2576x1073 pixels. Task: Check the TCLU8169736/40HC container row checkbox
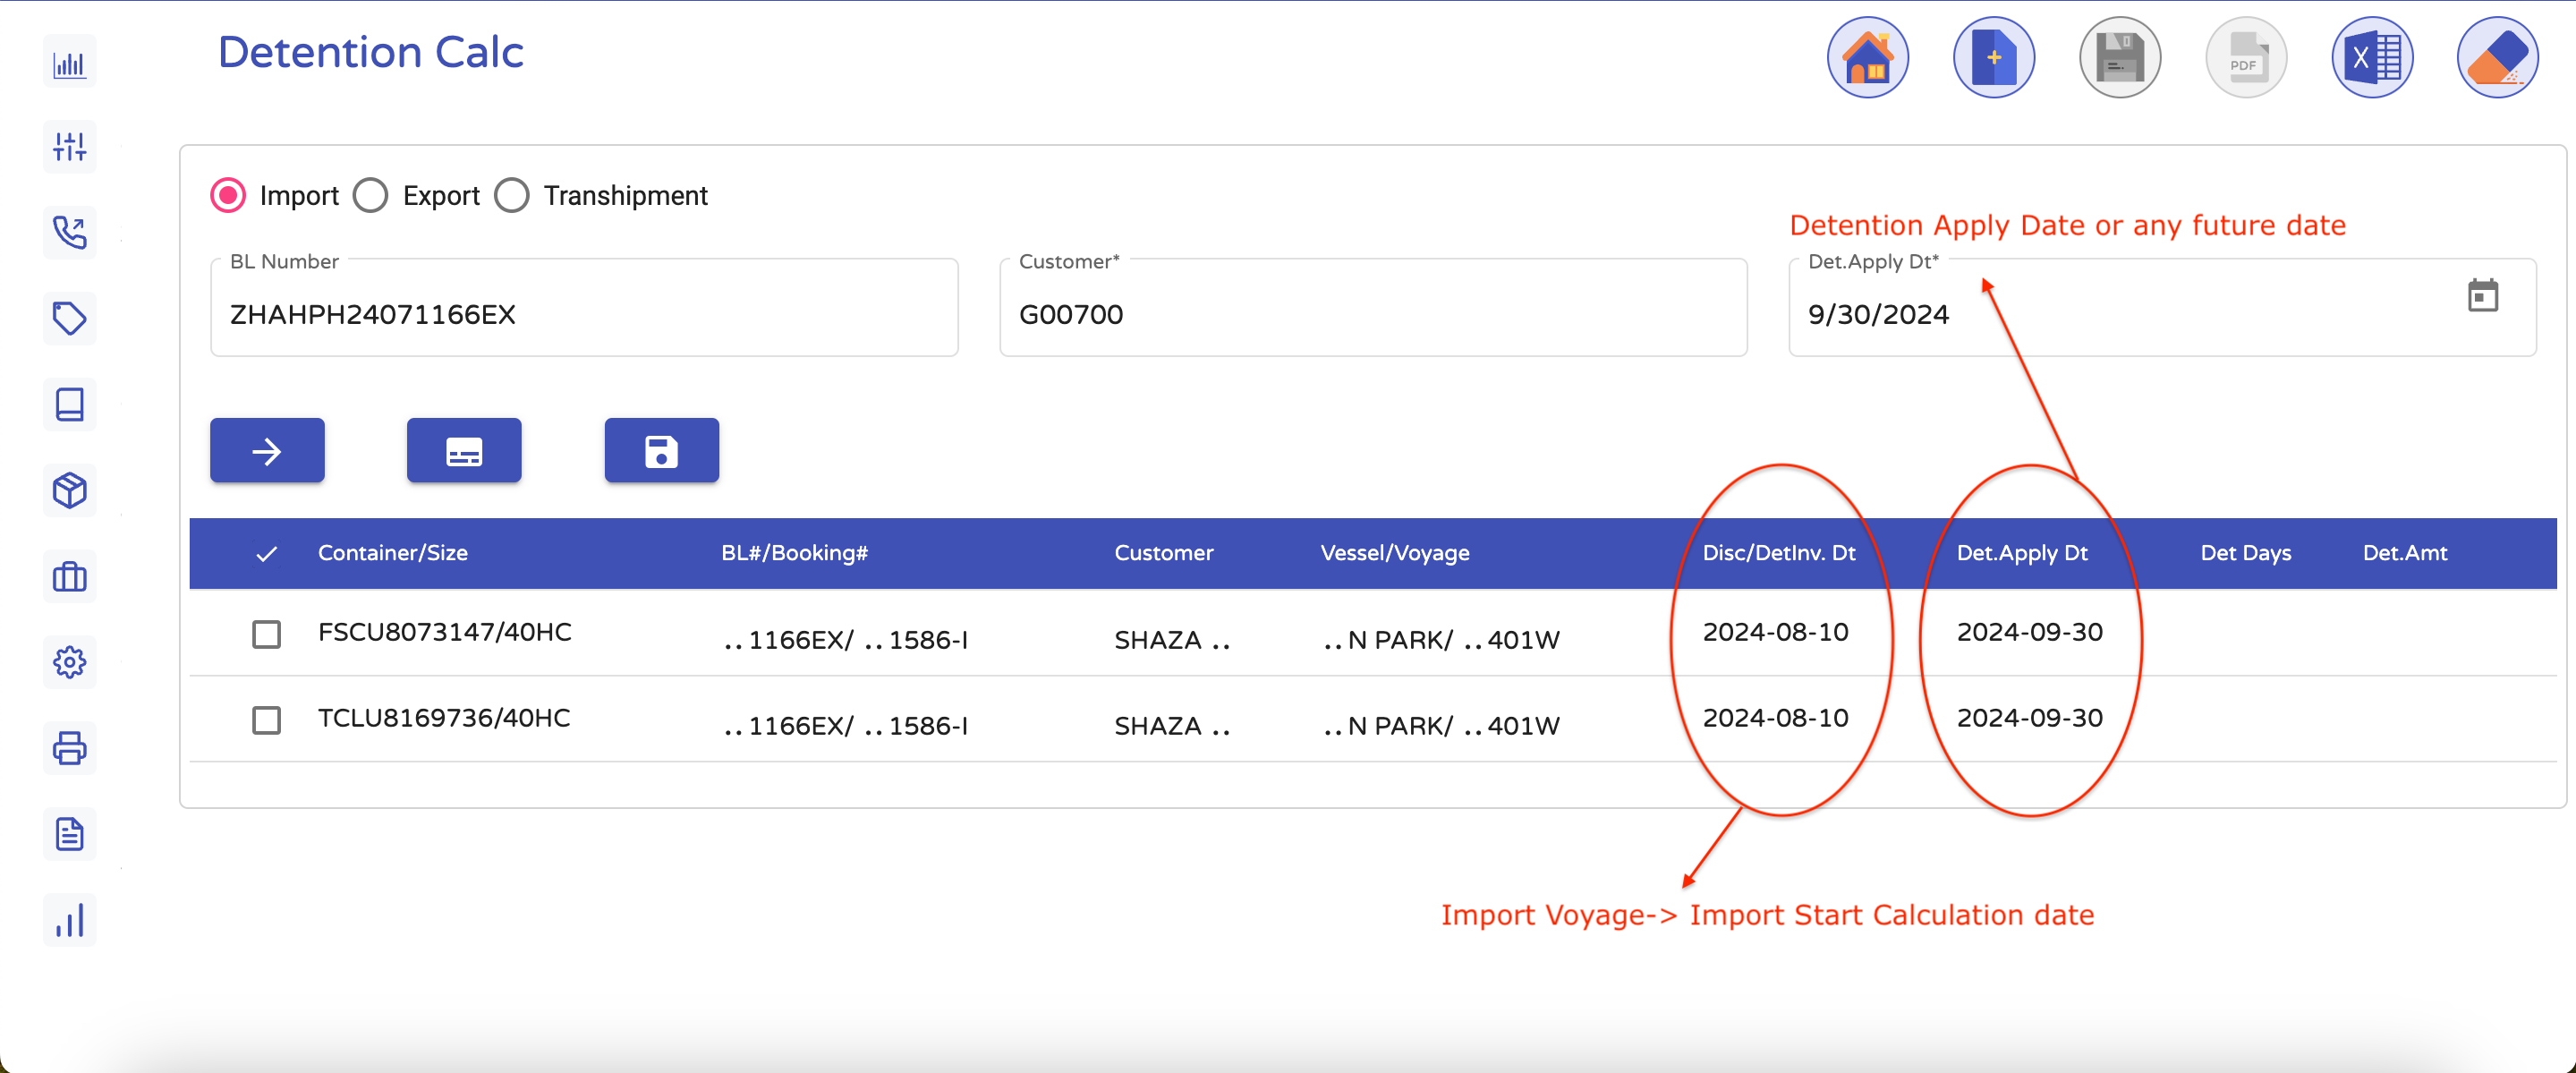point(266,720)
